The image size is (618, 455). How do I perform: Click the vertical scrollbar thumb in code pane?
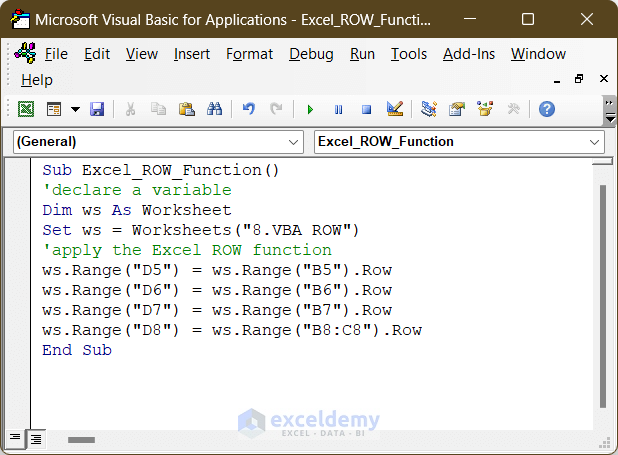point(603,296)
